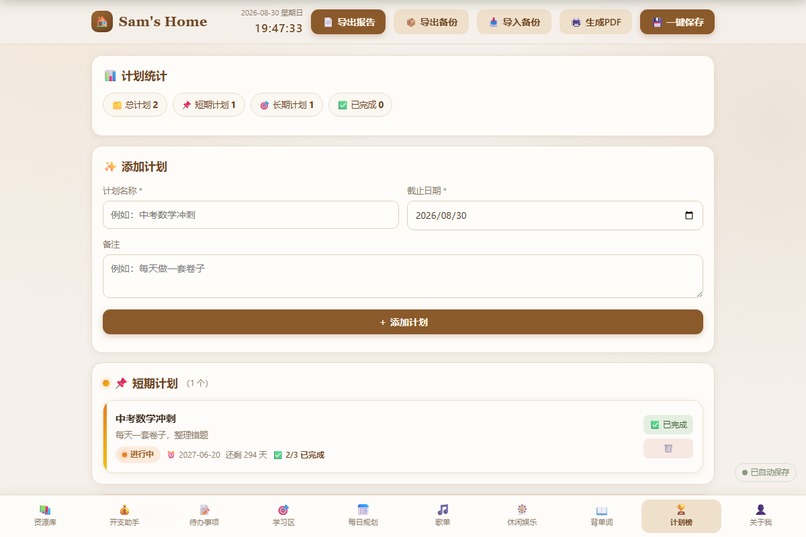The image size is (806, 537).
Task: Focus the 计划名称 input field
Action: 251,215
